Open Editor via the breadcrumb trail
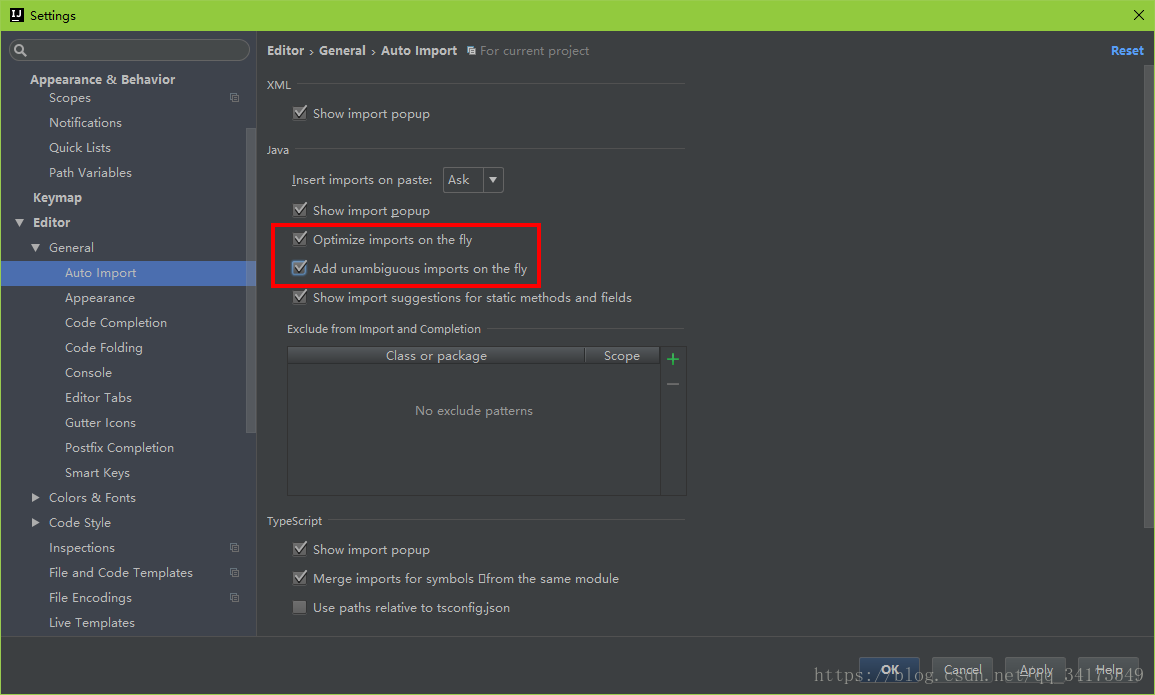 click(x=285, y=50)
